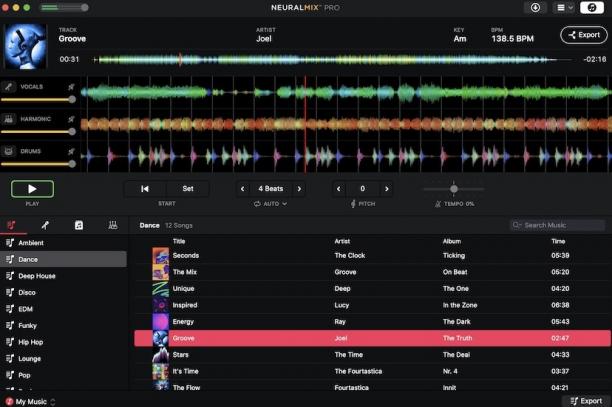Click the Groove album artwork
Image resolution: width=612 pixels, height=407 pixels.
click(25, 46)
